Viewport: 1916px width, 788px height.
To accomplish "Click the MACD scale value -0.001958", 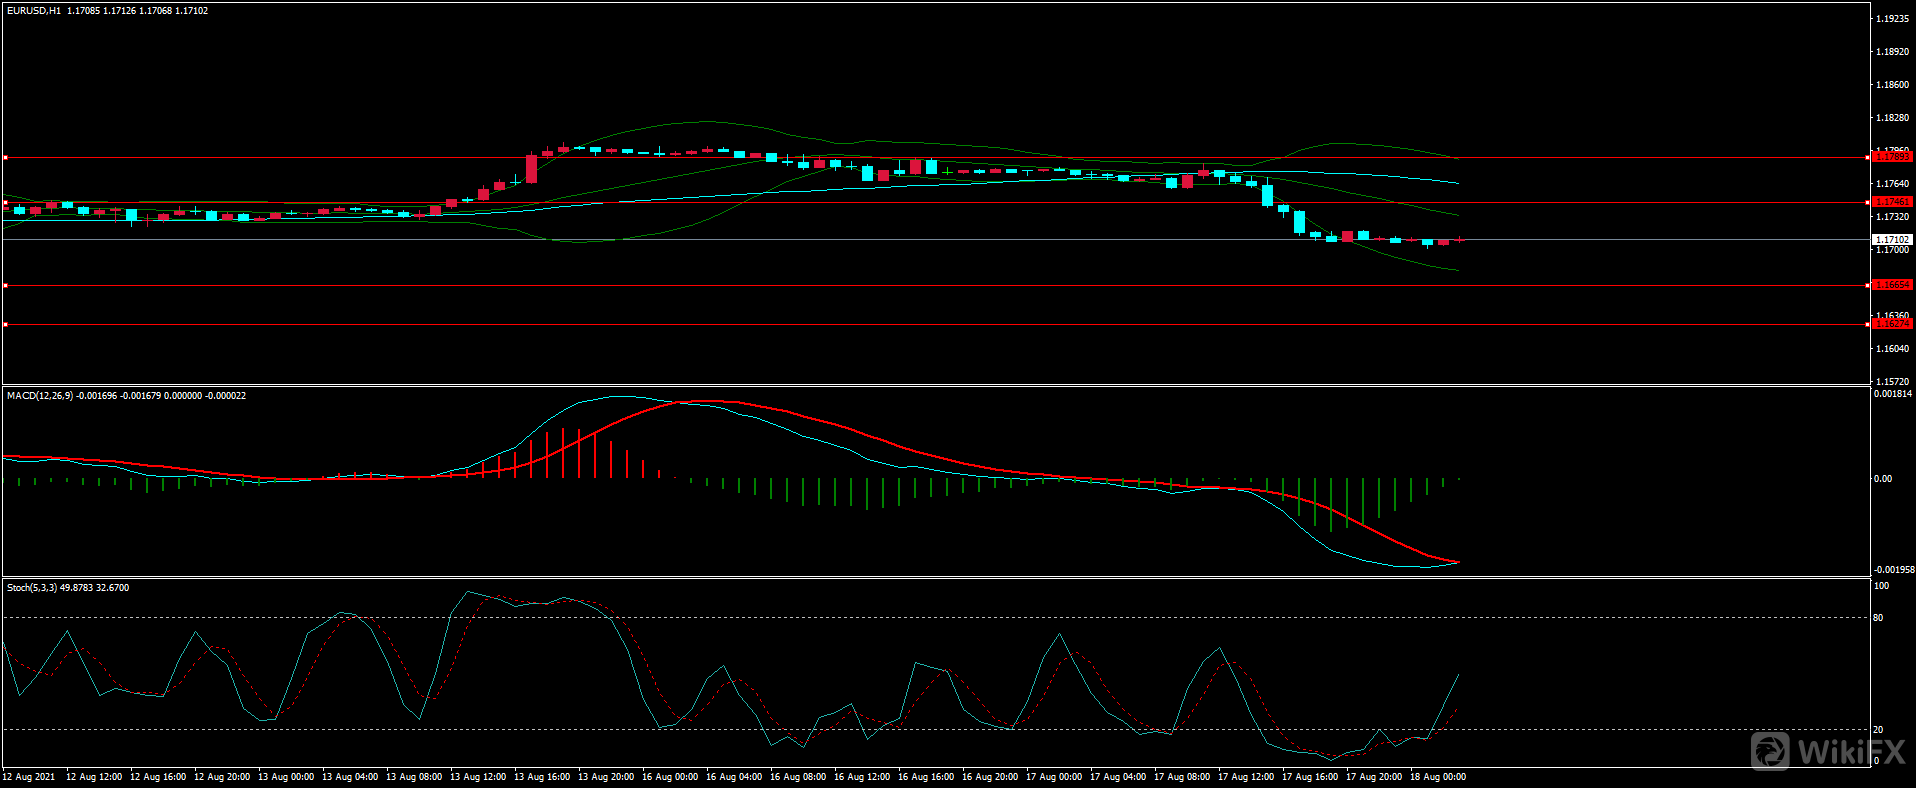I will point(1893,570).
